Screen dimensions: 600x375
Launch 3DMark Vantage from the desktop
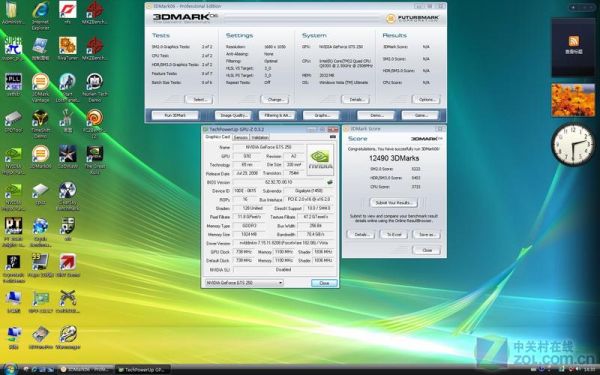coord(41,87)
